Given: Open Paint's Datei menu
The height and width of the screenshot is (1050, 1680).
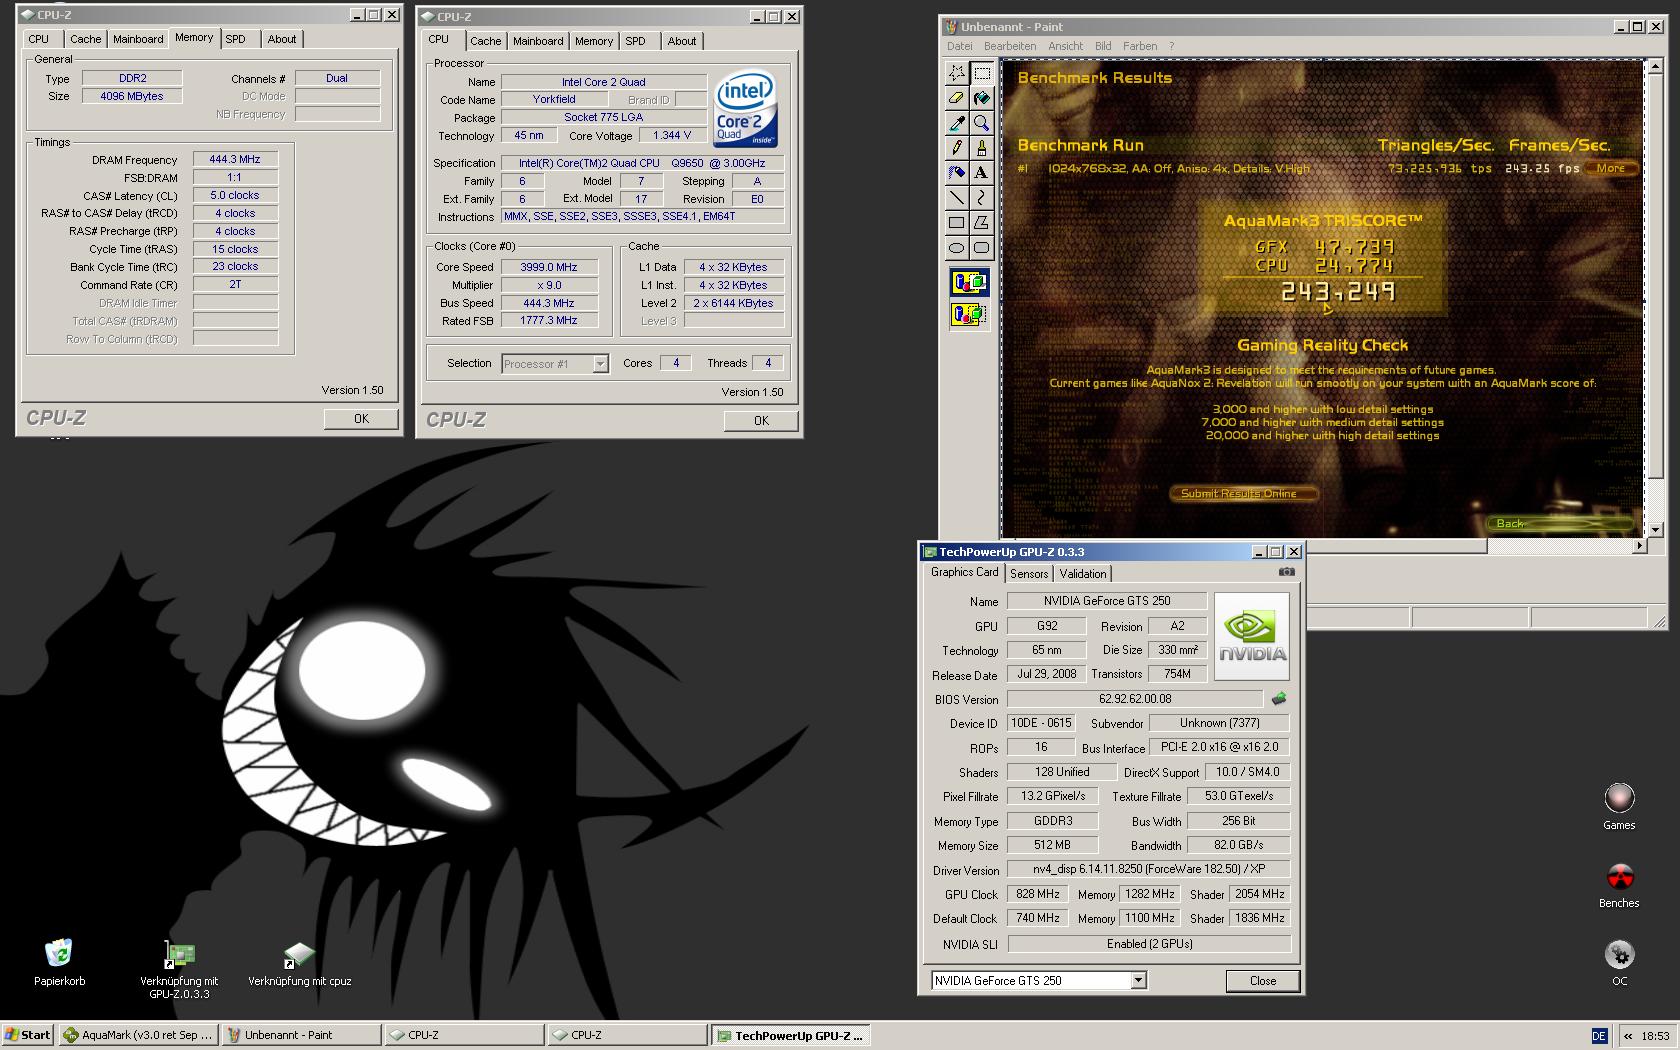Looking at the screenshot, I should tap(959, 46).
